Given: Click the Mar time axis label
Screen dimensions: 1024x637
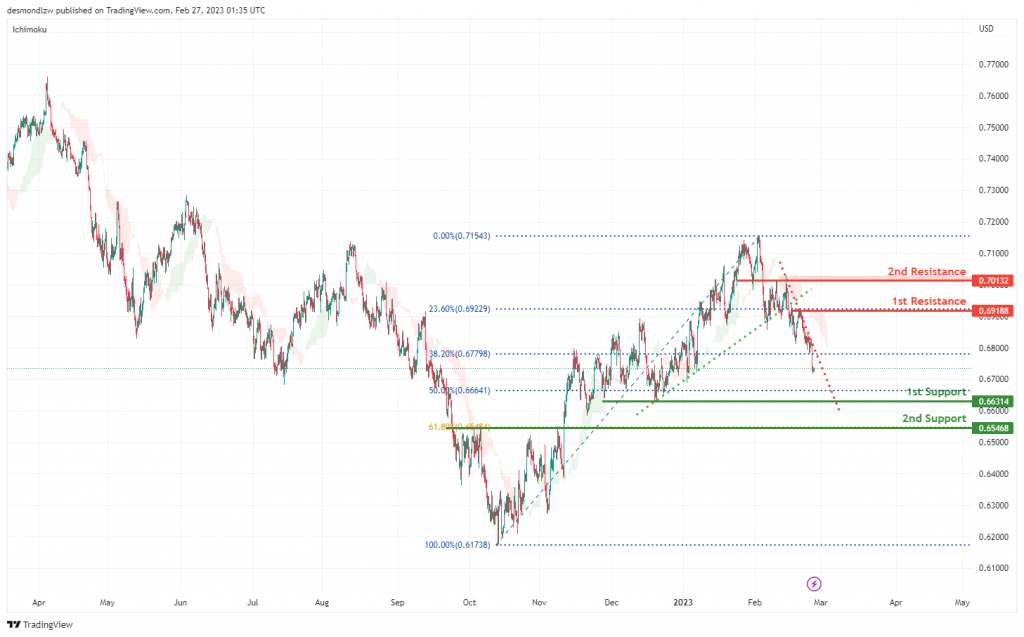Looking at the screenshot, I should click(x=821, y=602).
